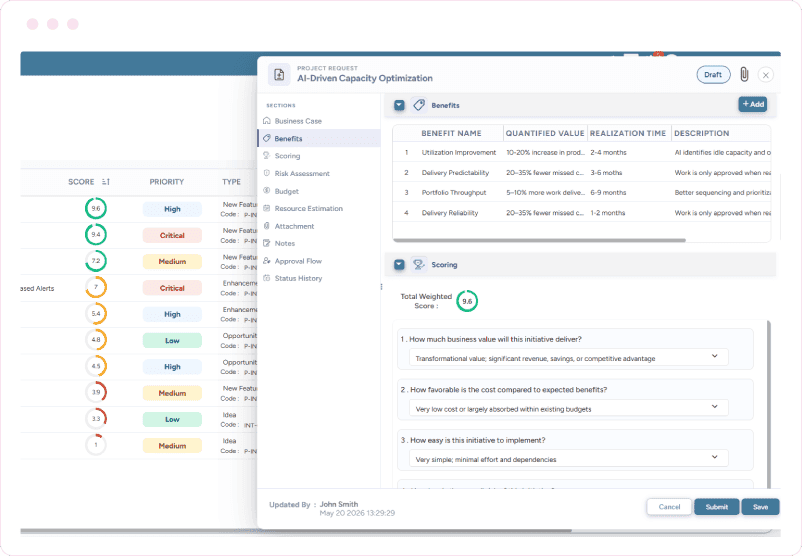Open the cost versus benefits answer dropdown

(568, 408)
